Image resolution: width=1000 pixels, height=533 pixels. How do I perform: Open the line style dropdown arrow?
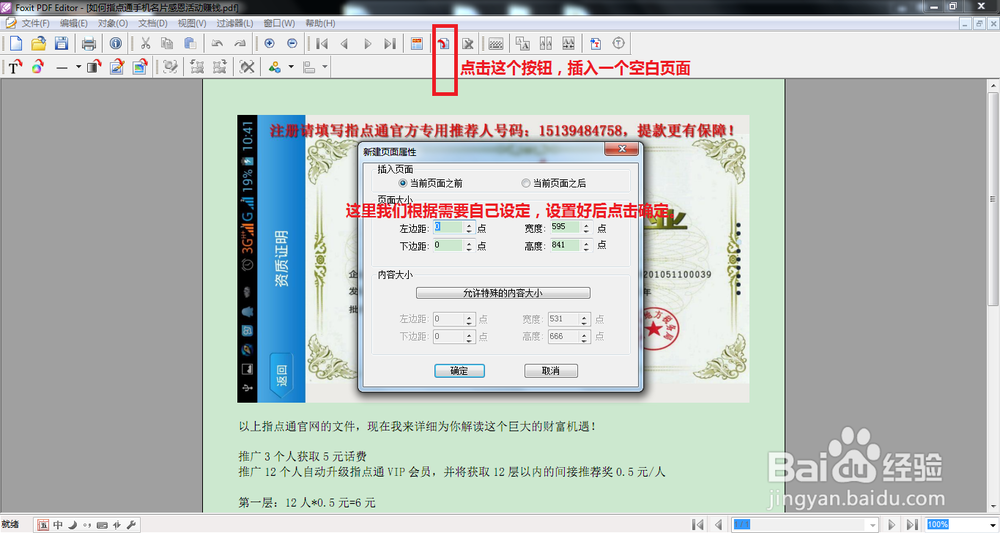[x=78, y=66]
